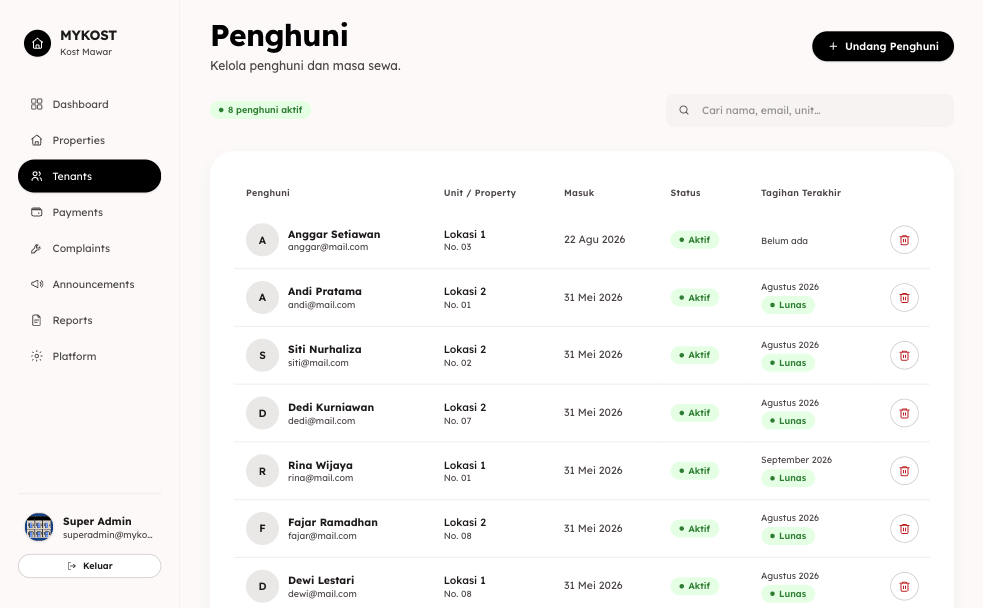Click Siti Nurhaliza's S avatar
Viewport: 983px width, 608px height.
[262, 355]
